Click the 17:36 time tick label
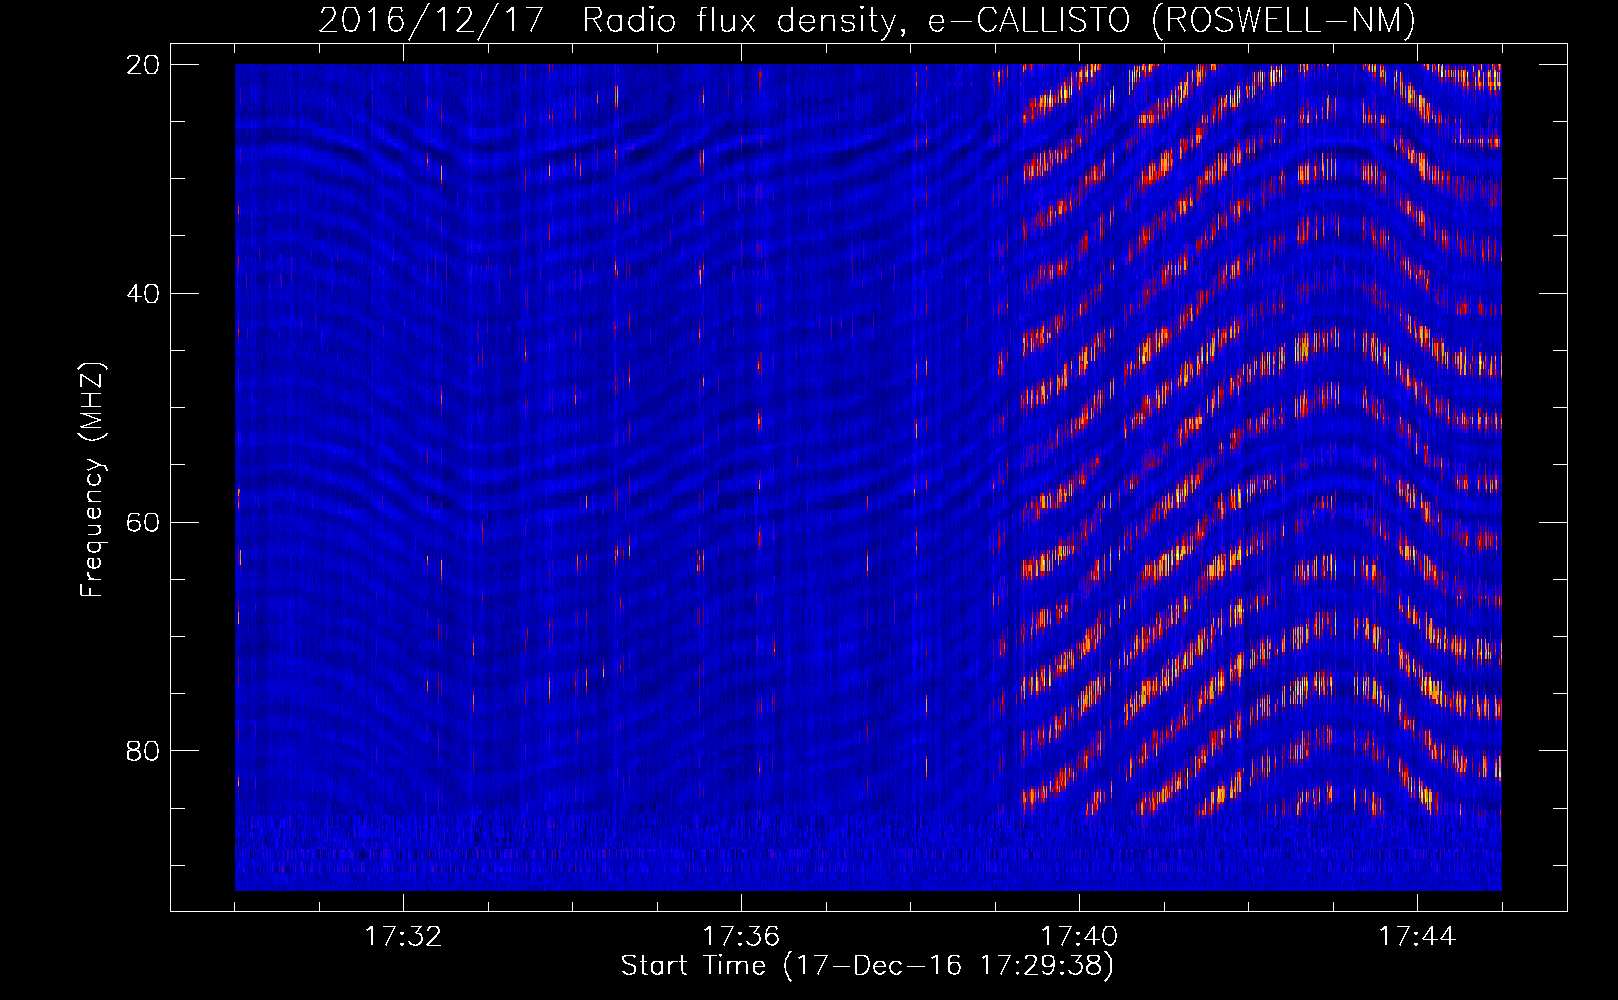 pyautogui.click(x=741, y=937)
